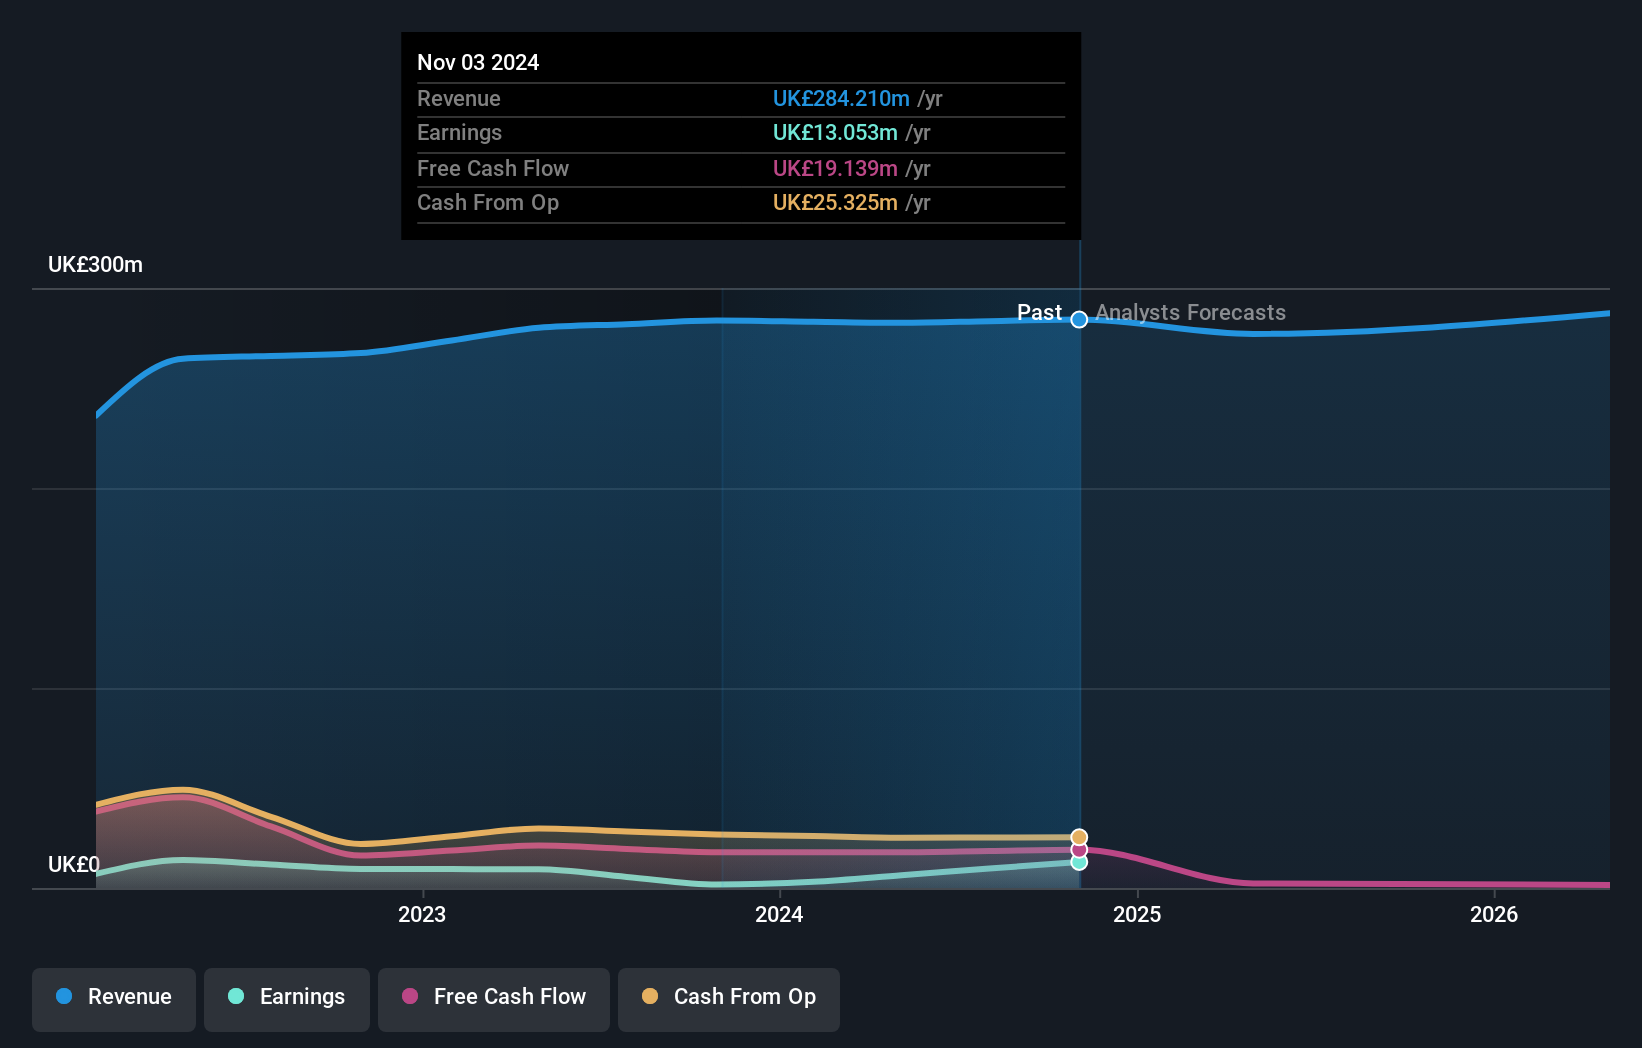Click the UK£284.210m revenue value
Viewport: 1642px width, 1048px height.
point(841,98)
